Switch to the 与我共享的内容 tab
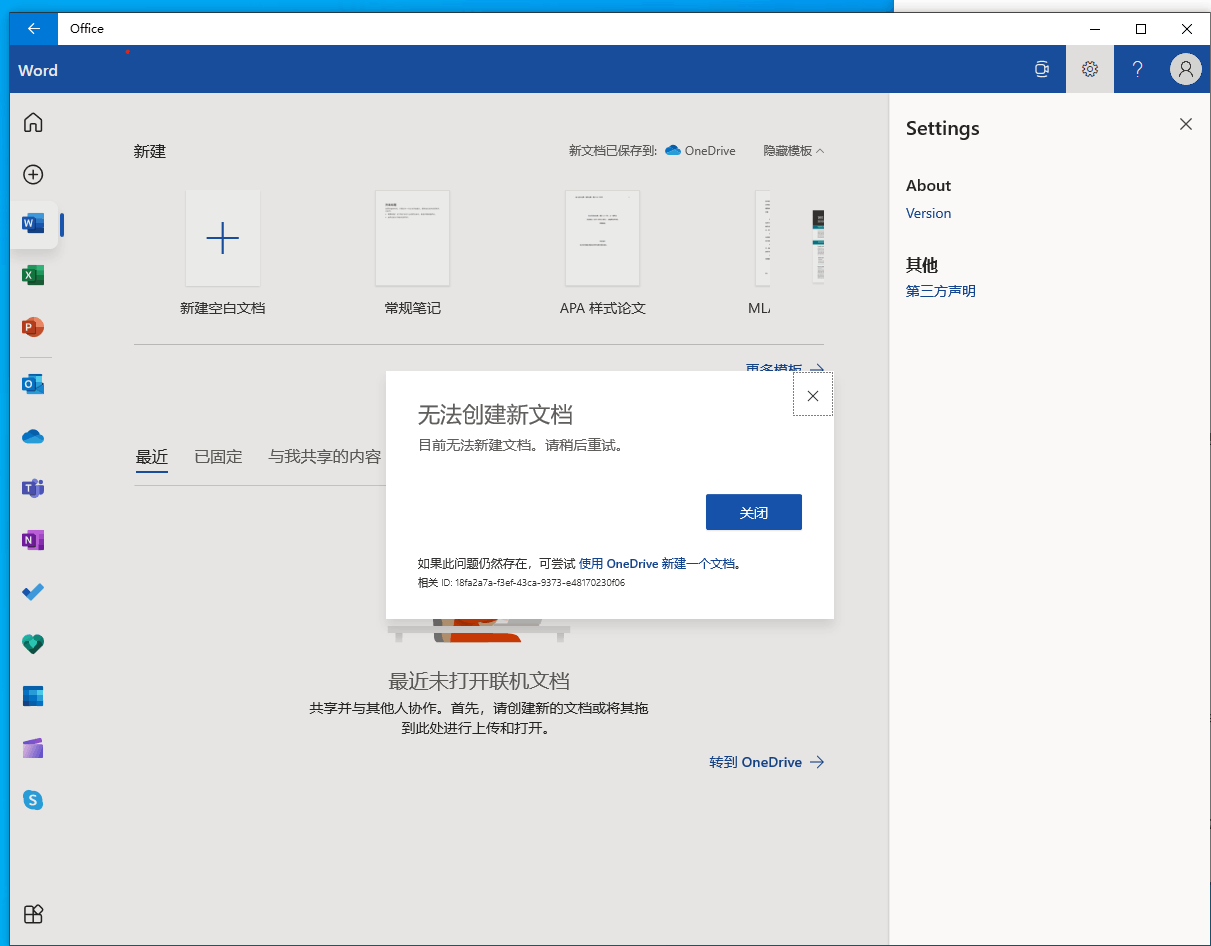Image resolution: width=1211 pixels, height=946 pixels. coord(325,457)
